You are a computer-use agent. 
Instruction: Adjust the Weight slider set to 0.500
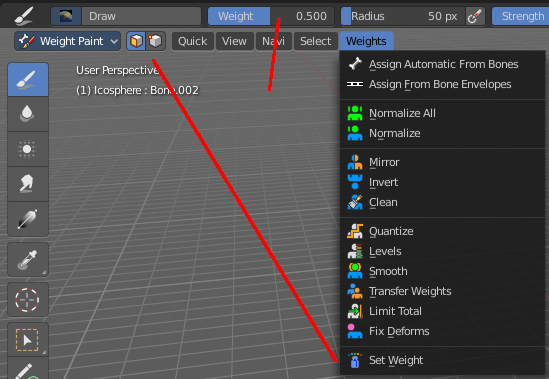271,16
